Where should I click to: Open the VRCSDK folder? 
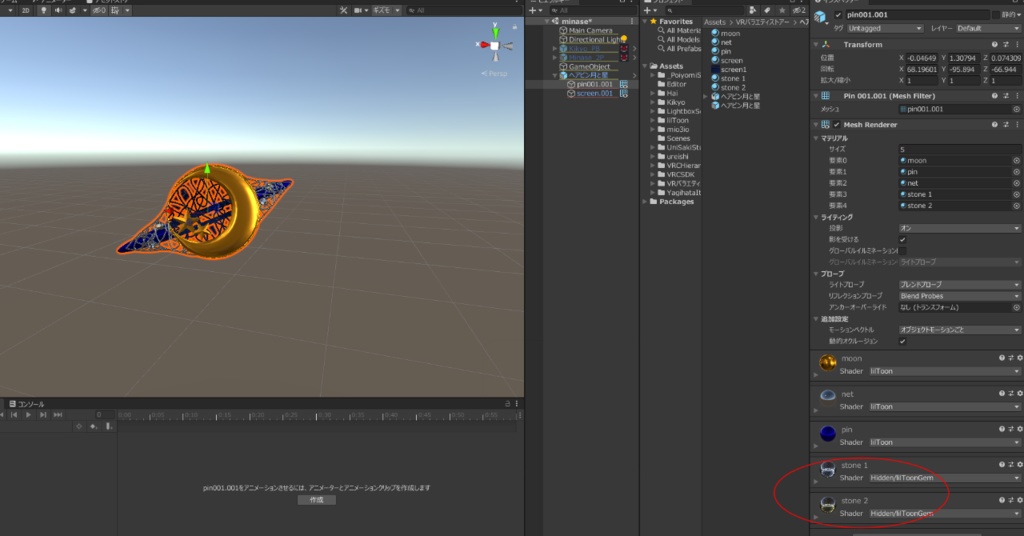(x=679, y=175)
